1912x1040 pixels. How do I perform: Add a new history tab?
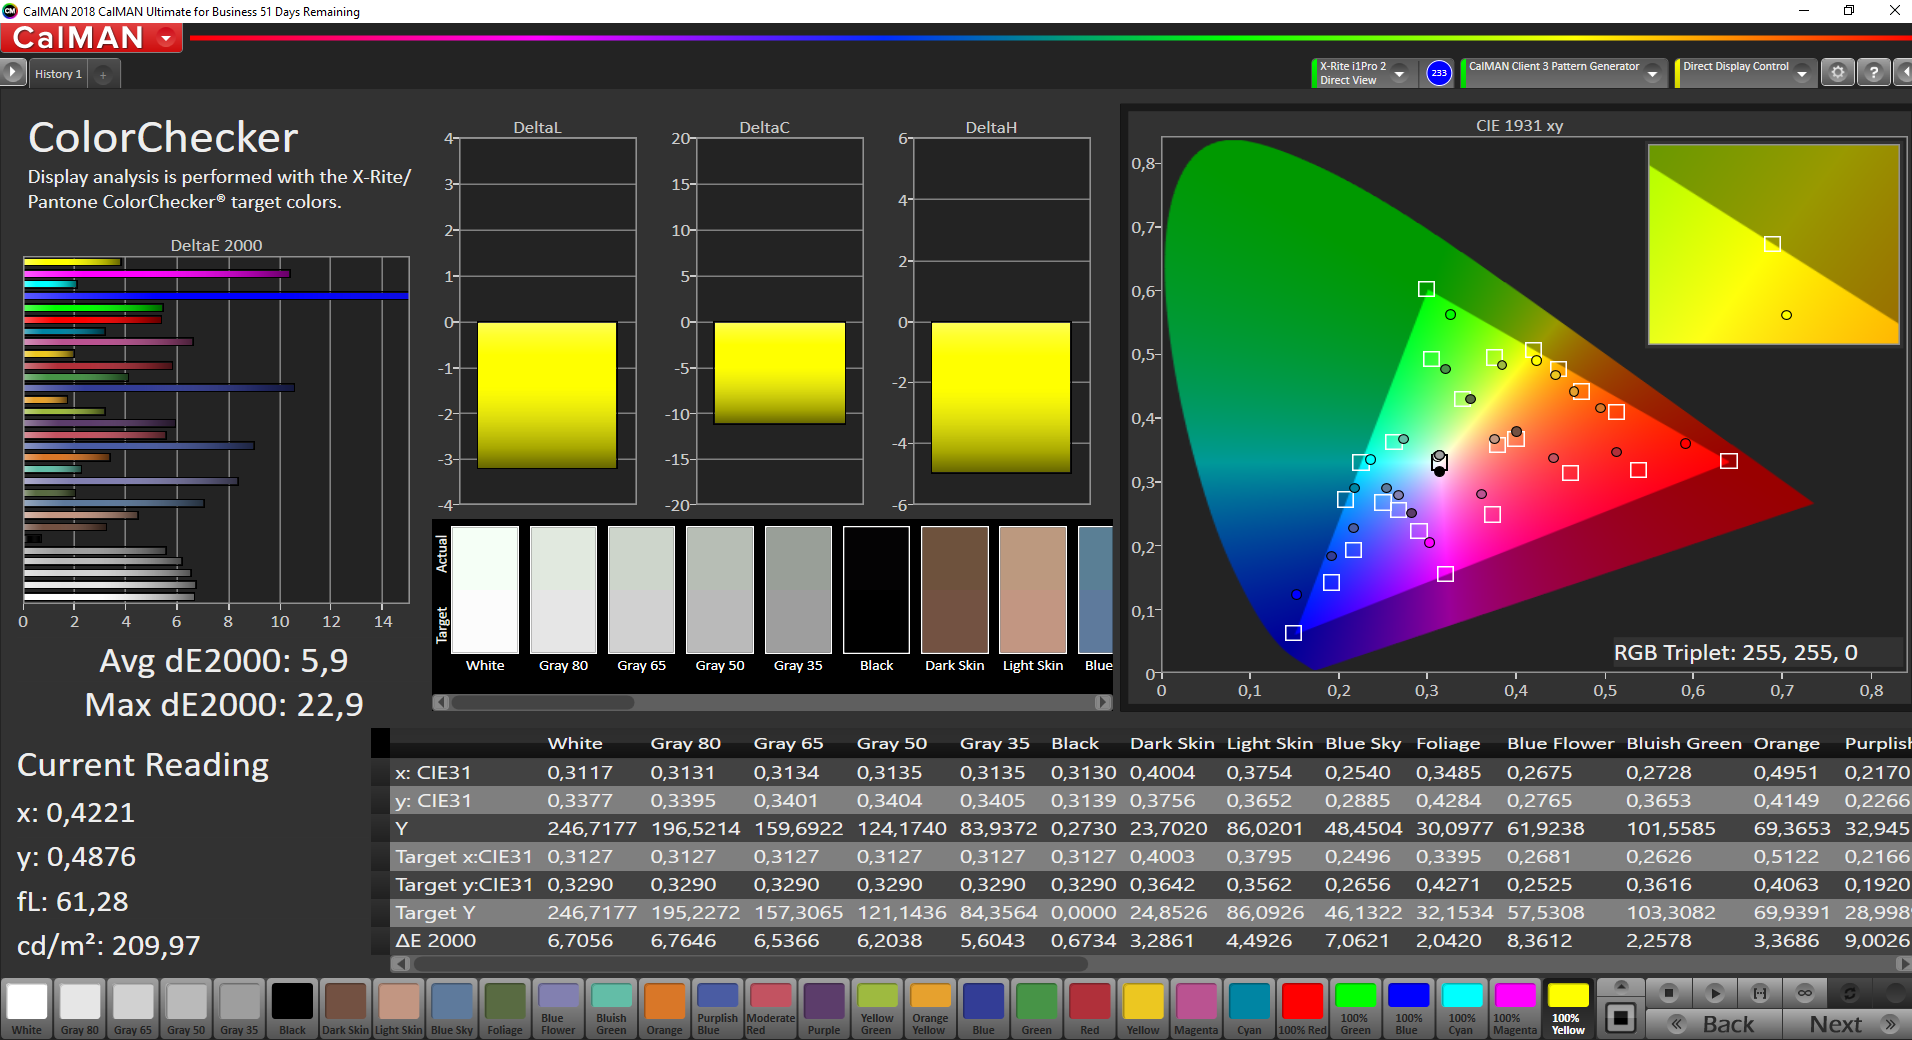103,74
